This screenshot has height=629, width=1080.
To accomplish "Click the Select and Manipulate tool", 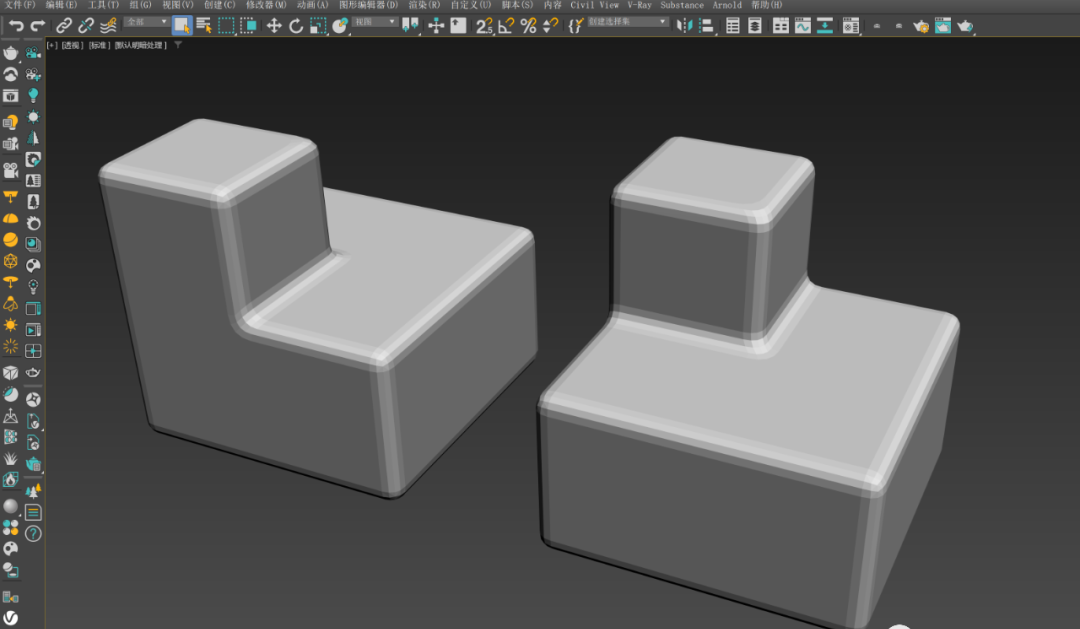I will [436, 25].
